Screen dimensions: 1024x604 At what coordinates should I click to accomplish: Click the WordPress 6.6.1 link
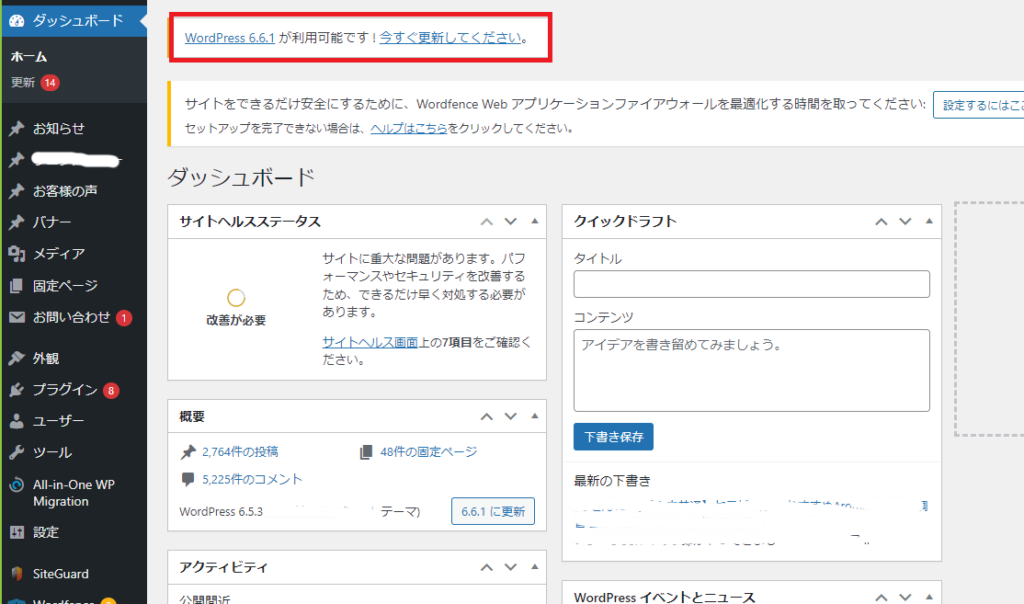pos(230,38)
